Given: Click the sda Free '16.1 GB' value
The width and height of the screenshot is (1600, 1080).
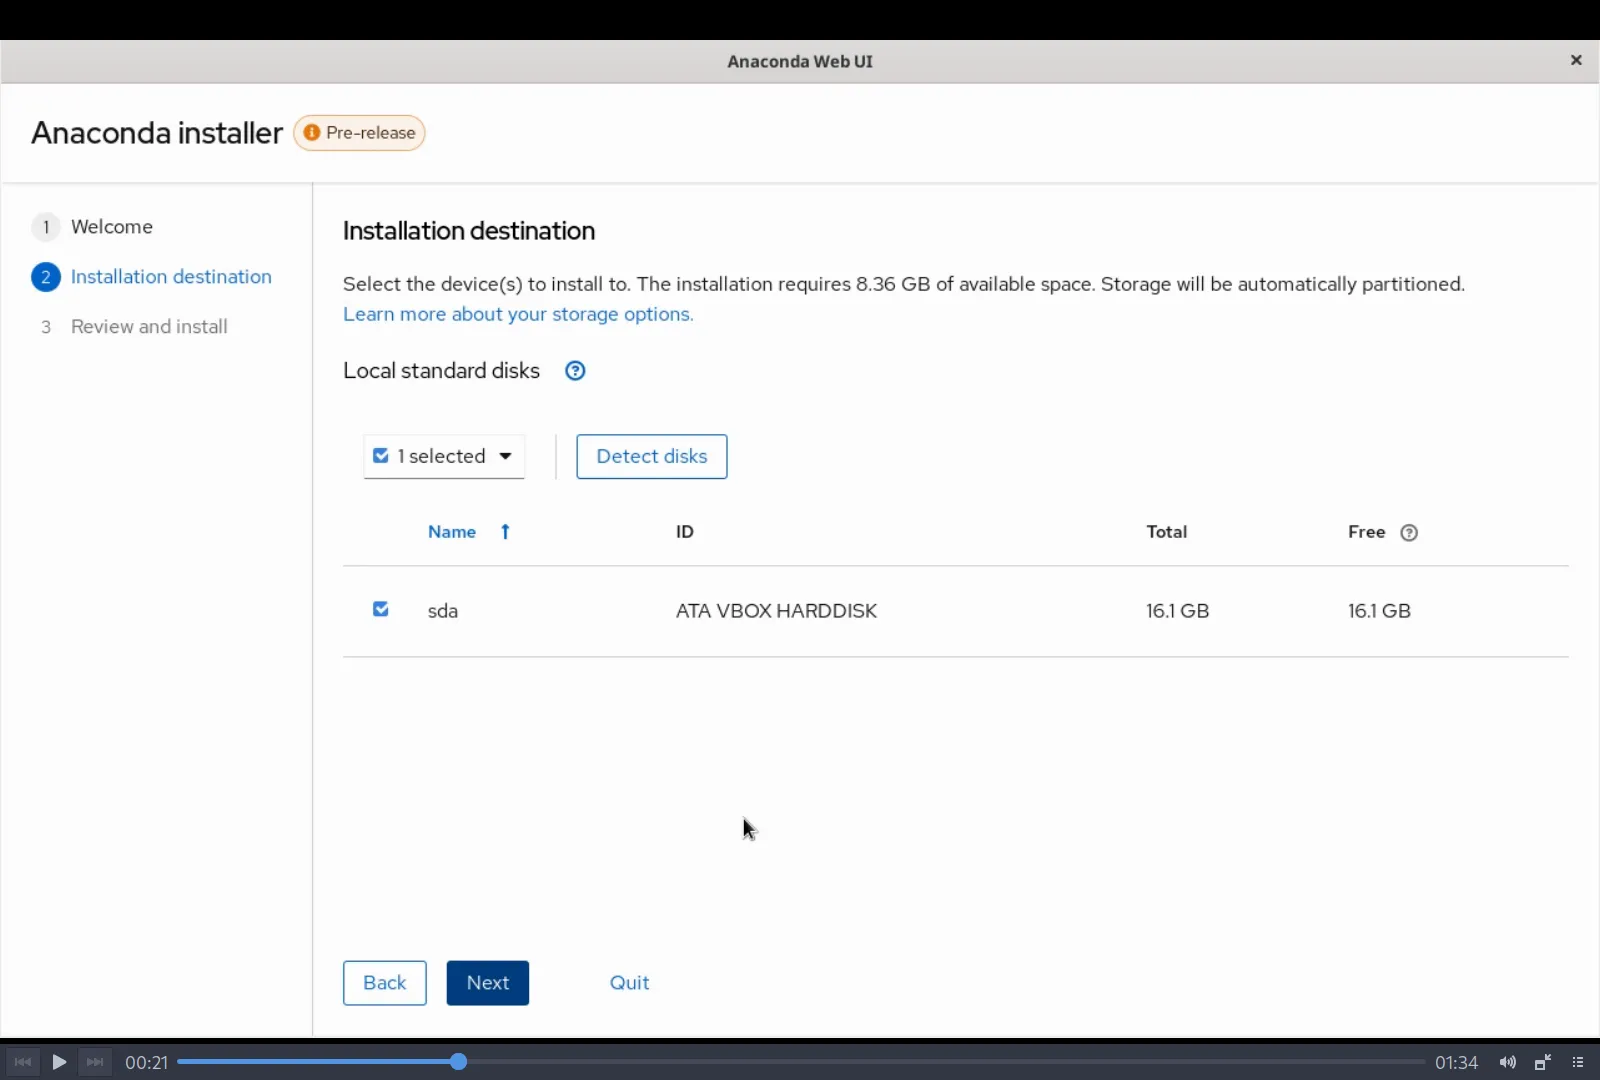Looking at the screenshot, I should point(1380,611).
